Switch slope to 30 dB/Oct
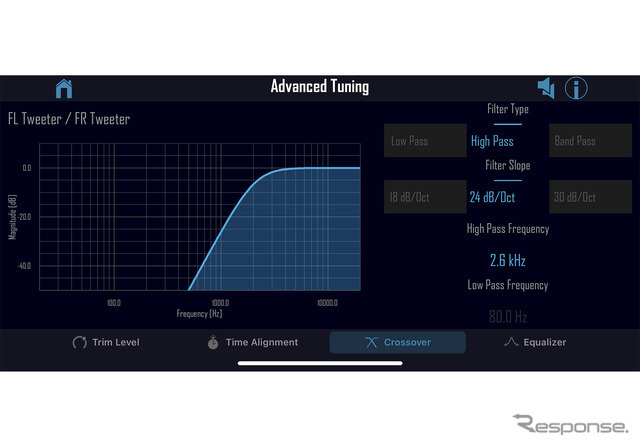Screen dimensions: 640x446 coord(590,197)
